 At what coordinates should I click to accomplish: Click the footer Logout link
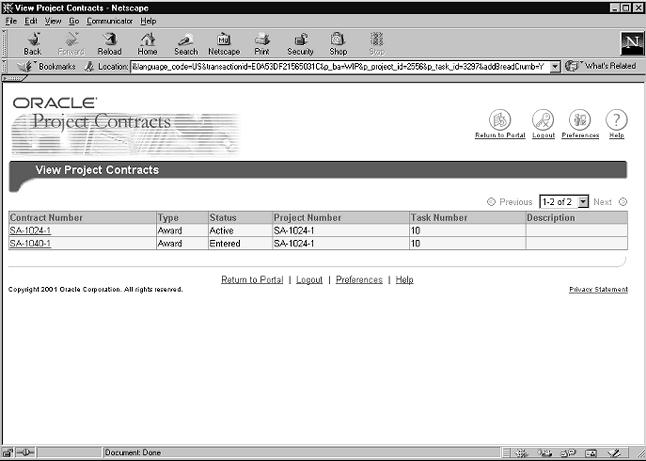[x=309, y=280]
